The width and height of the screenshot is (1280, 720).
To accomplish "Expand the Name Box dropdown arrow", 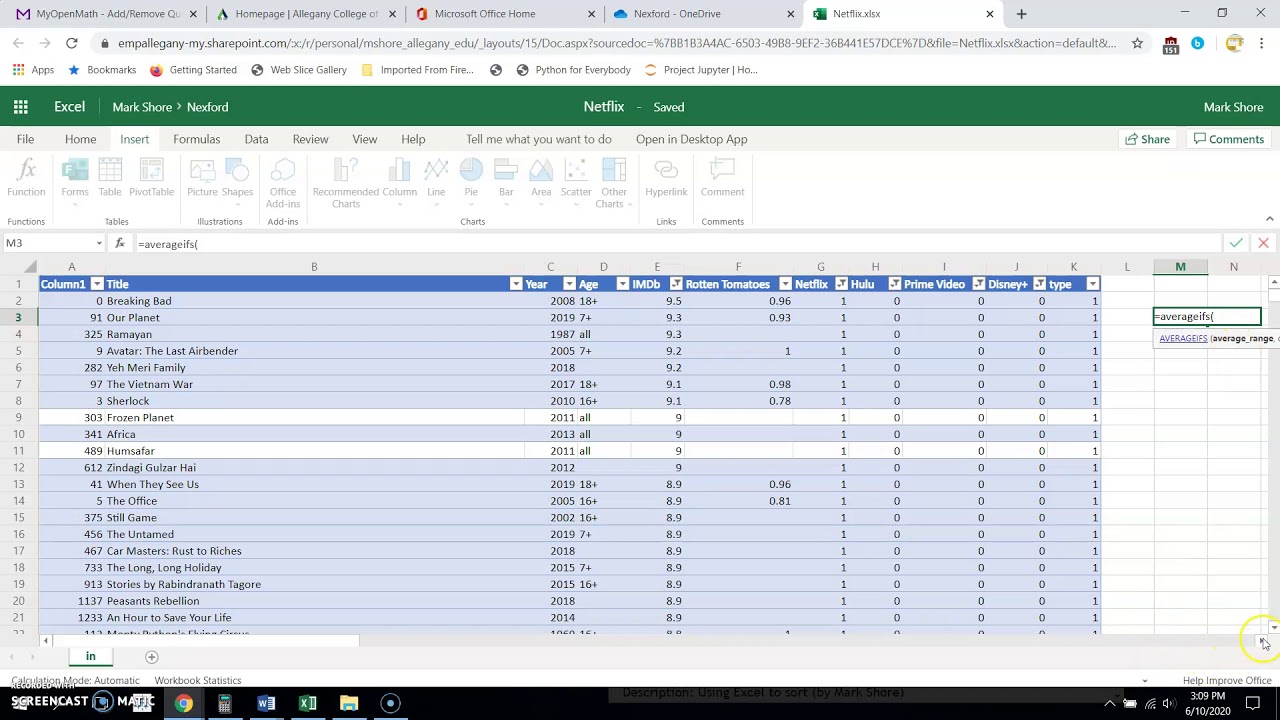I will tap(99, 244).
